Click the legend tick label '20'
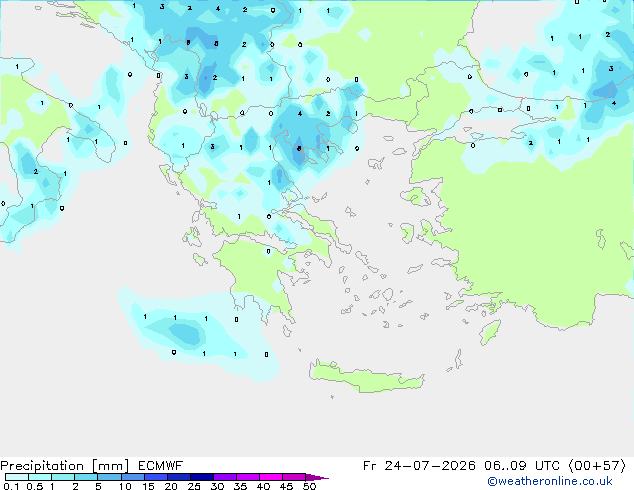 tap(171, 486)
